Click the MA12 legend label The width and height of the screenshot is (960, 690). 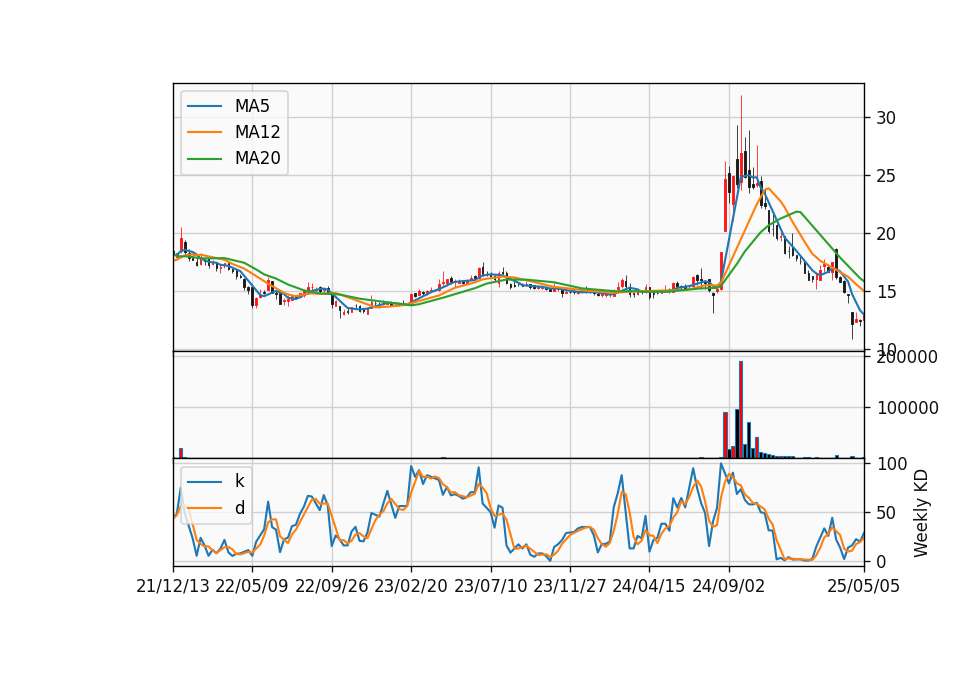pyautogui.click(x=258, y=132)
